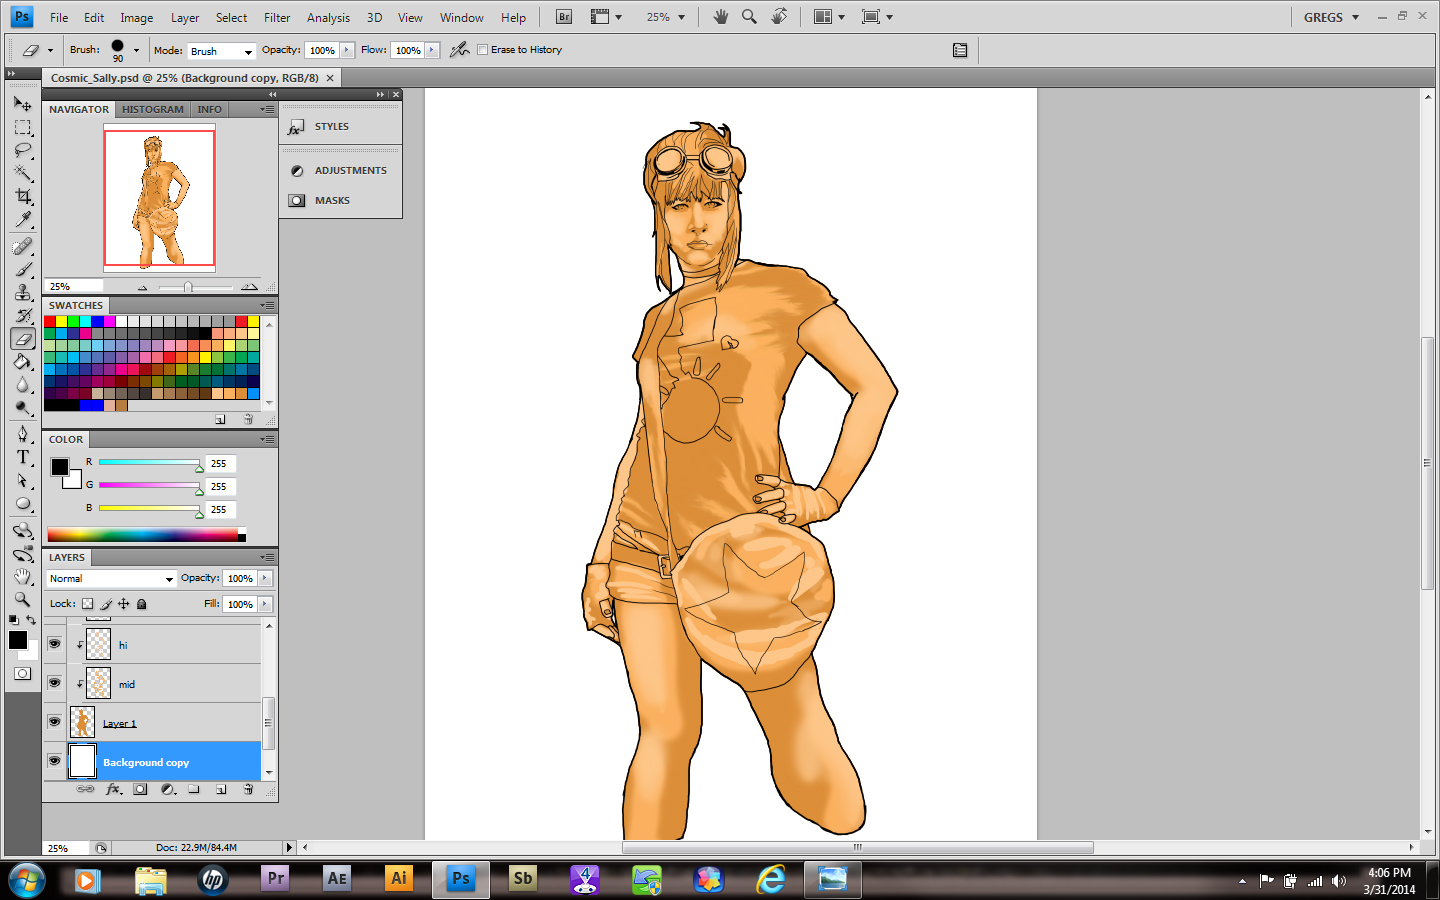1440x900 pixels.
Task: Open the Filter menu
Action: pos(277,17)
